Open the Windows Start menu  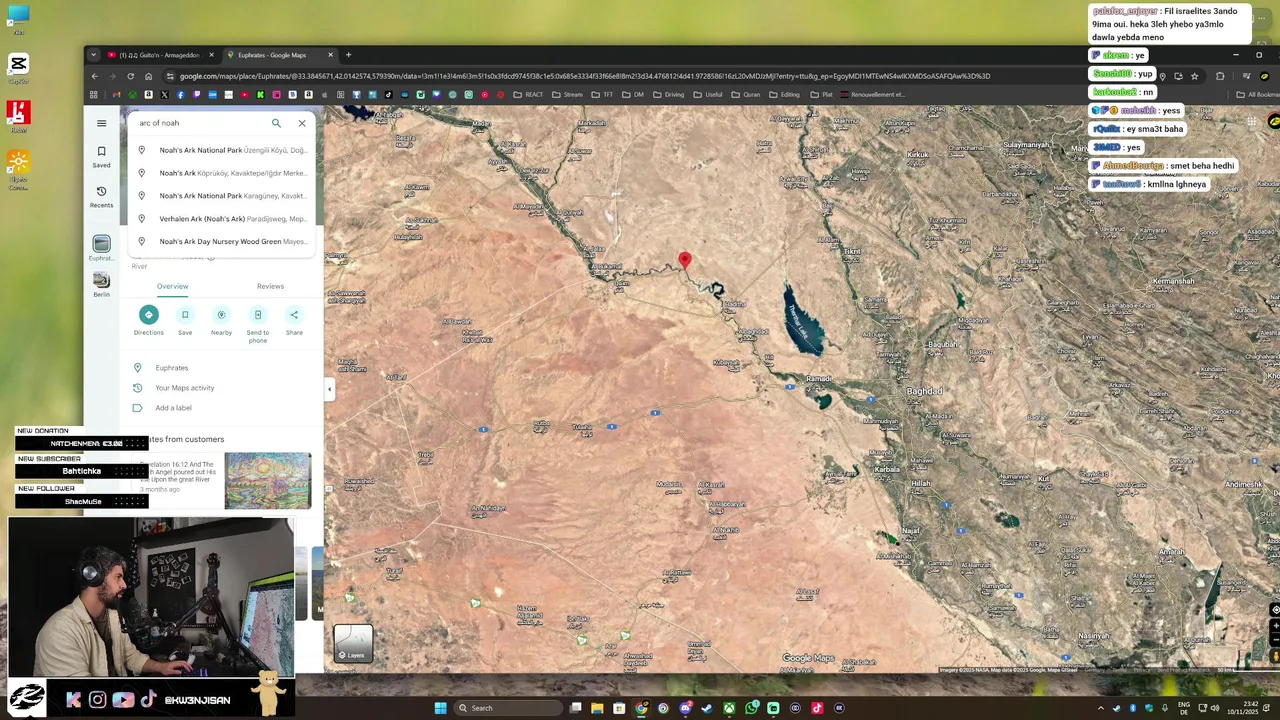440,708
